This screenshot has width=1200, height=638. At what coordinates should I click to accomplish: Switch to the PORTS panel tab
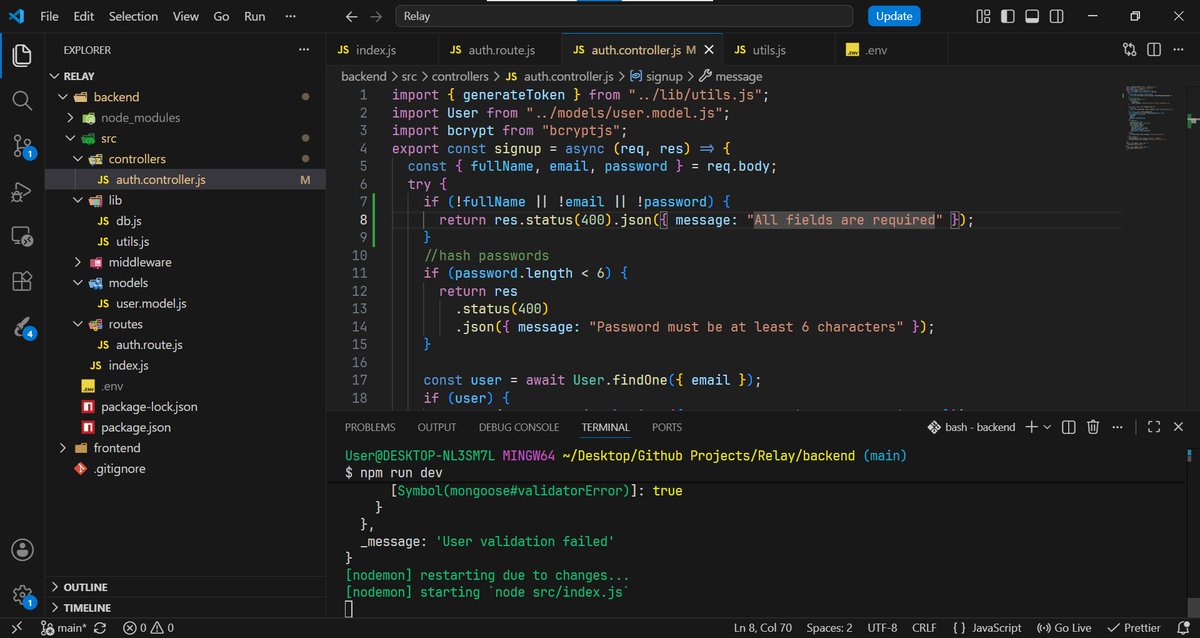667,427
